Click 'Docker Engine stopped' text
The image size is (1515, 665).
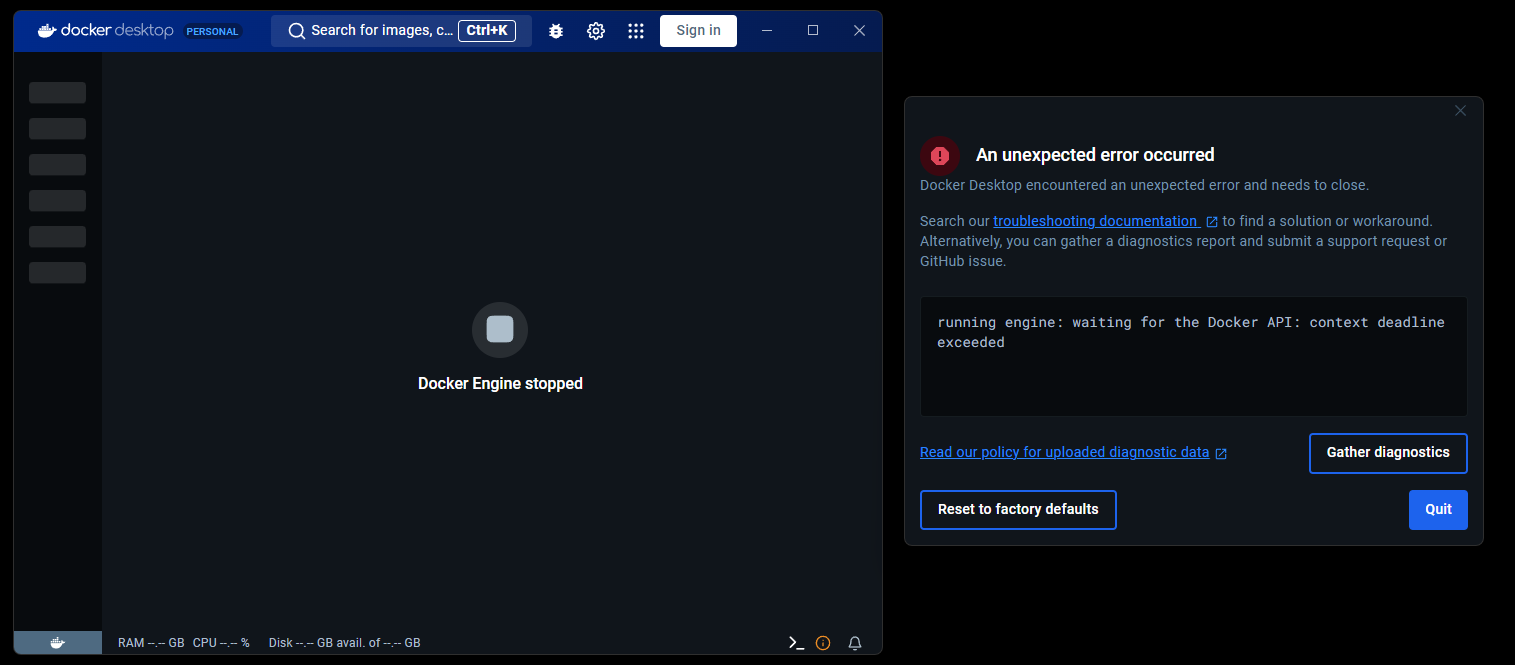point(500,384)
